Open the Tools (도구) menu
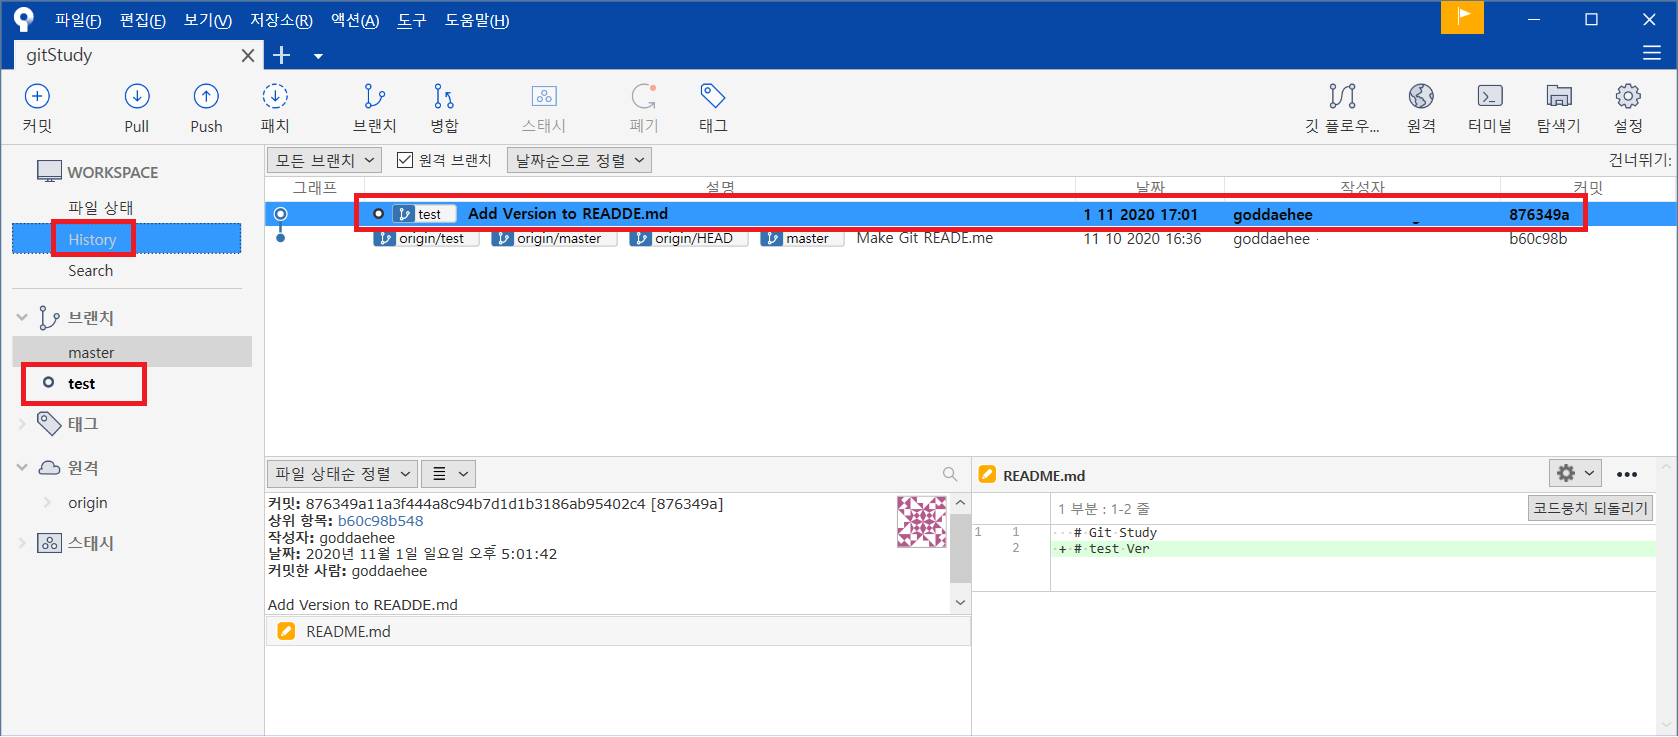The height and width of the screenshot is (737, 1678). click(x=412, y=20)
